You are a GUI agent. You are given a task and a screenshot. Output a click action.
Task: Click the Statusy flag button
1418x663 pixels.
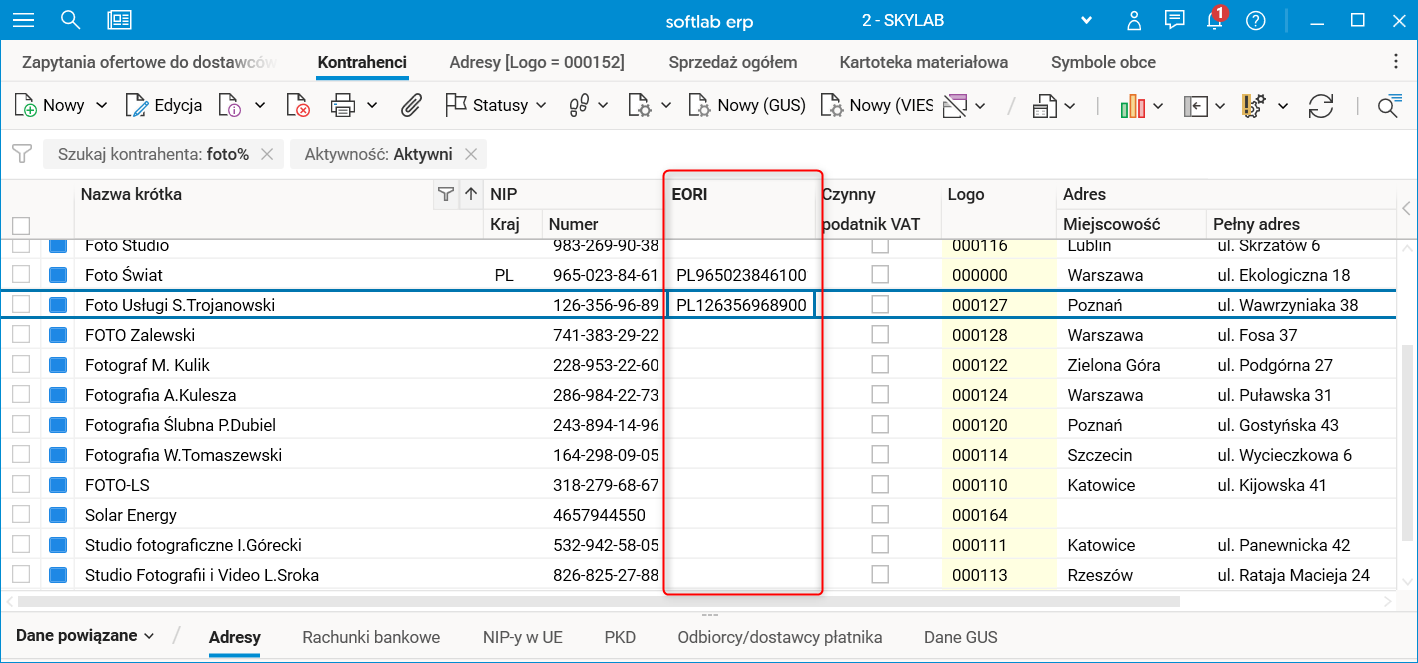(x=486, y=105)
